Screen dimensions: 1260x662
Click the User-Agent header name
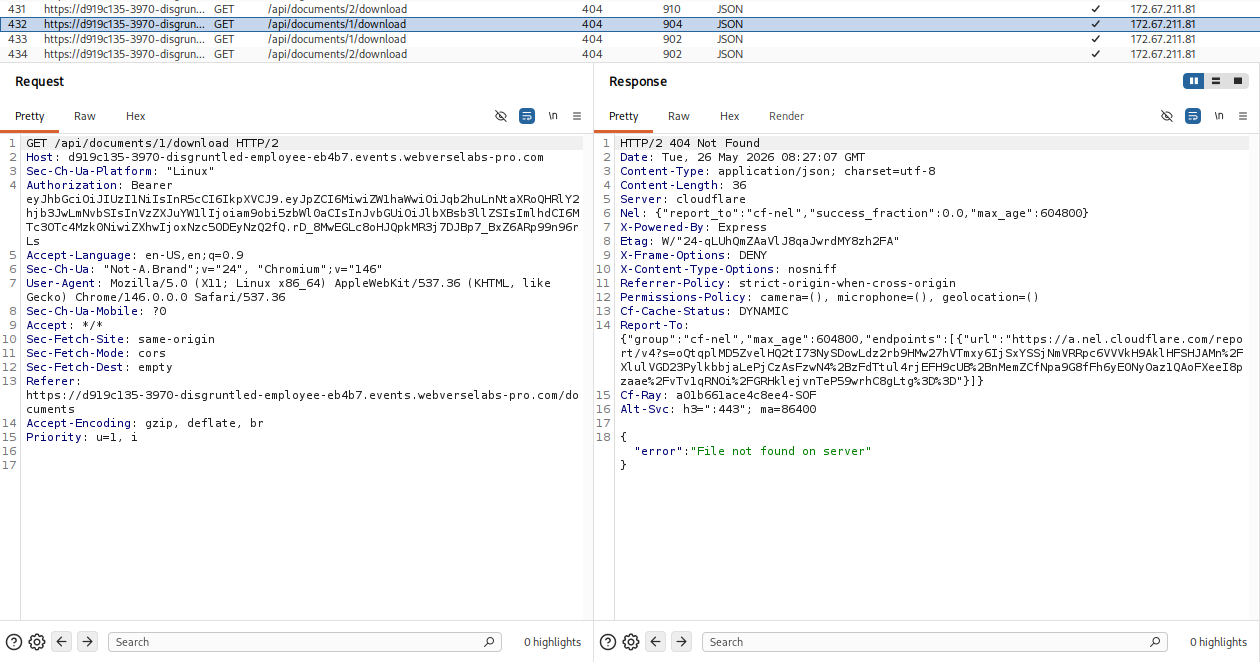[x=59, y=283]
